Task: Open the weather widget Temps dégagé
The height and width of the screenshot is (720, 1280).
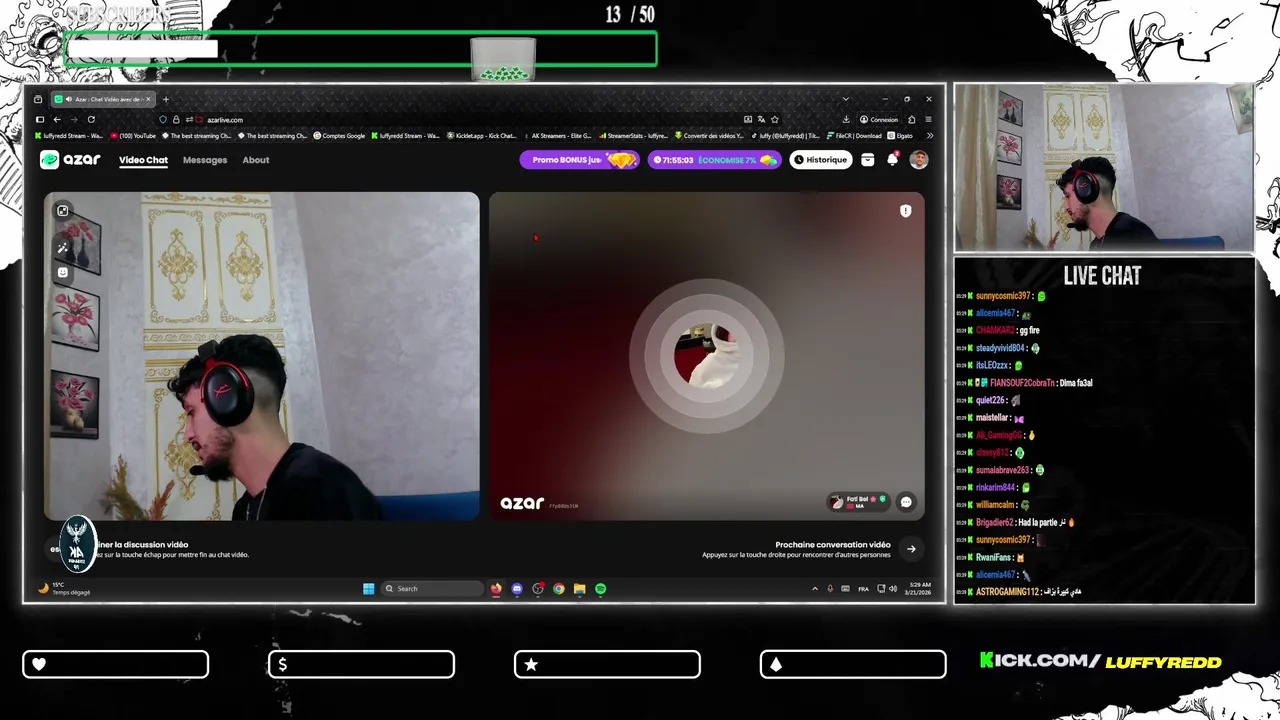Action: click(x=65, y=589)
